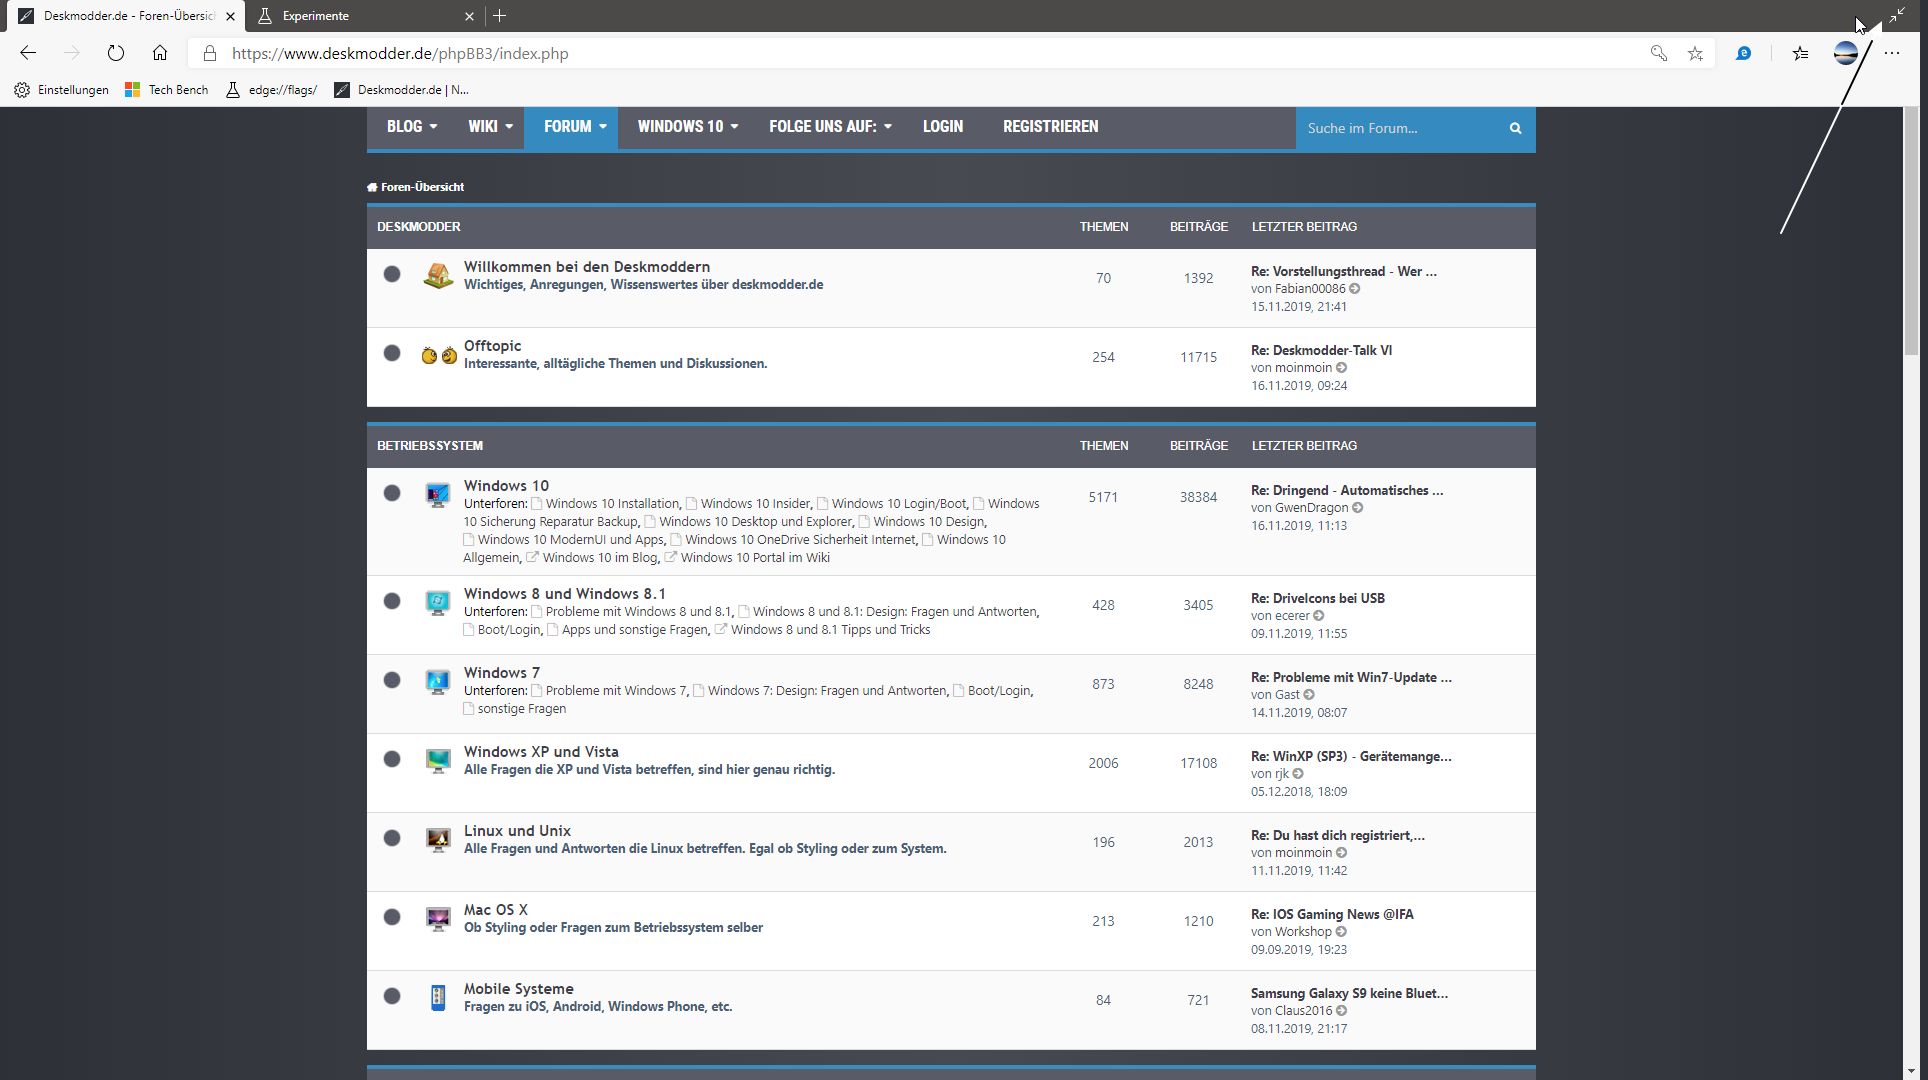Screen dimensions: 1928x1080
Task: Open the edge://flags/ bookmark
Action: click(271, 90)
